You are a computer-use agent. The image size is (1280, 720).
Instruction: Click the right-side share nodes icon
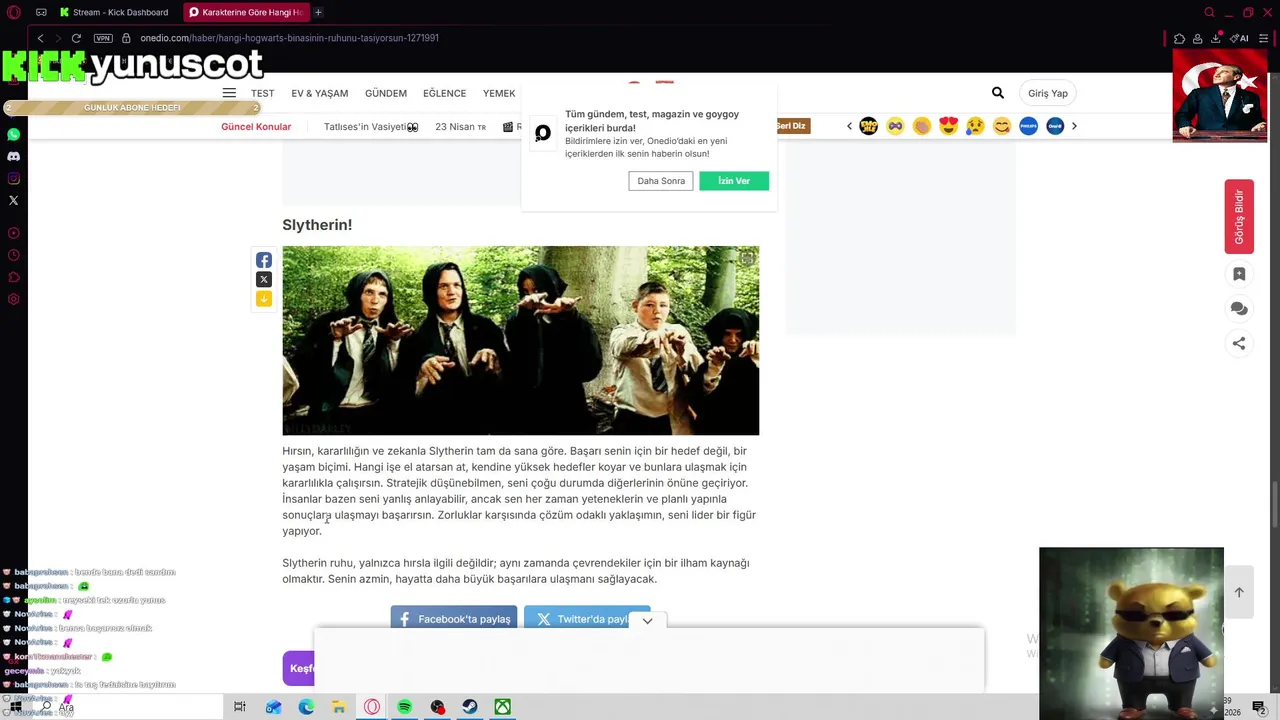1239,343
